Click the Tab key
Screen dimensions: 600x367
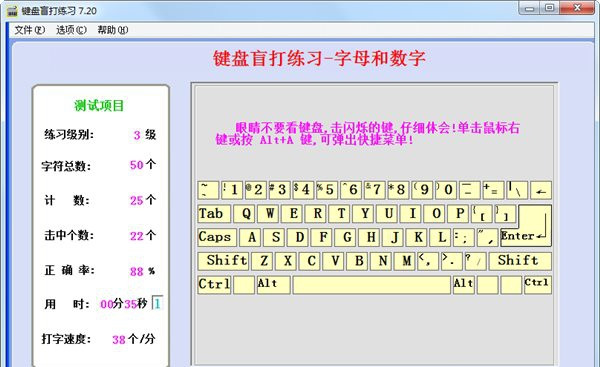click(214, 214)
